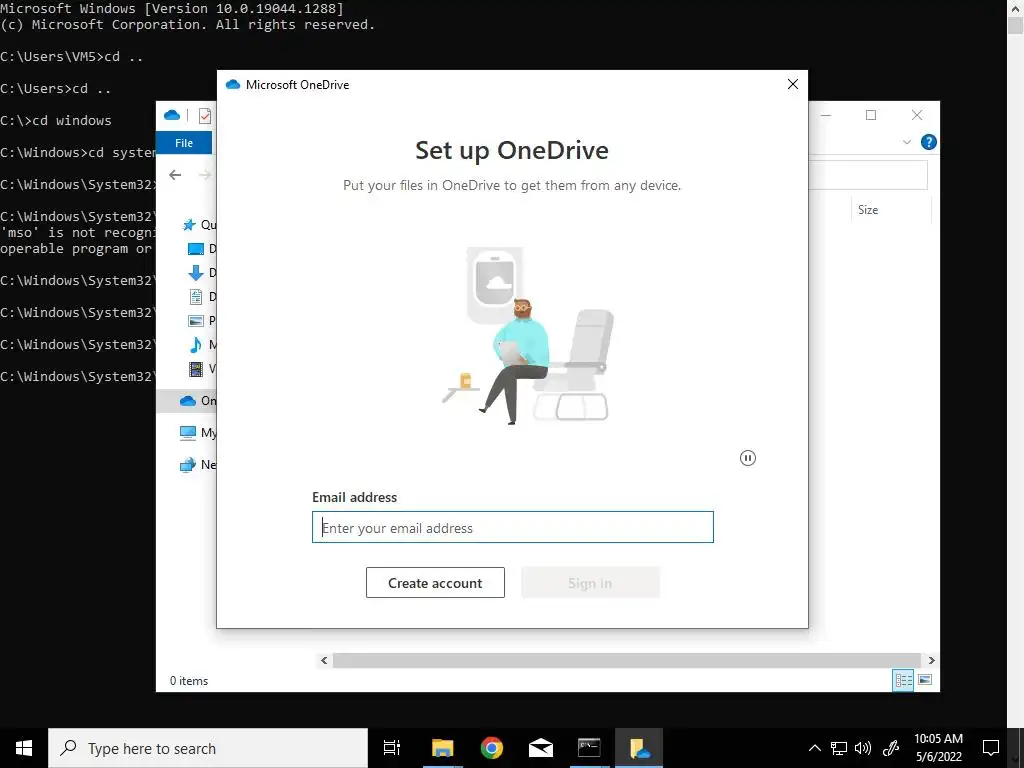
Task: Select the Videos filmstrip icon in sidebar
Action: click(x=196, y=369)
